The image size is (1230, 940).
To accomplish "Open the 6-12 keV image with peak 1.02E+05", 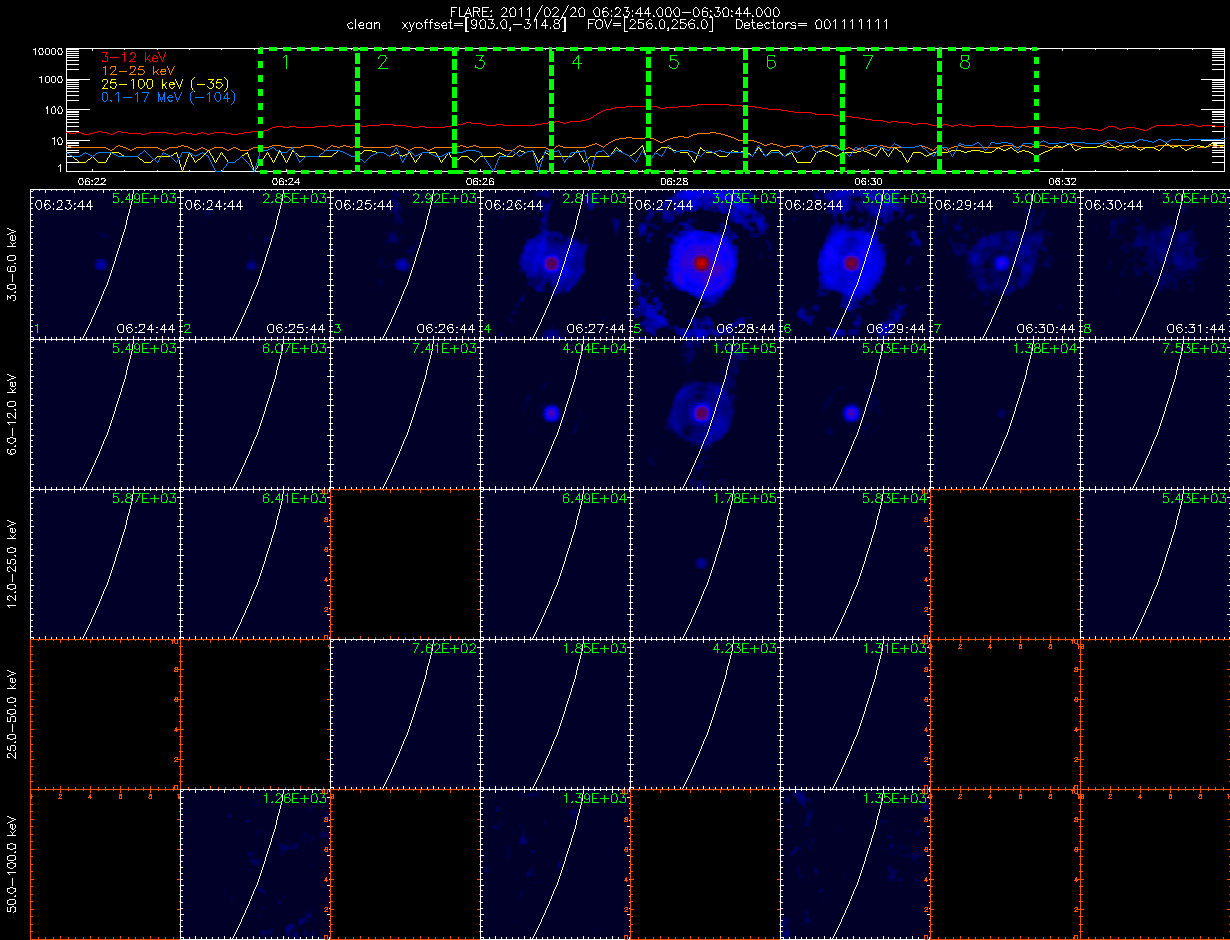I will tap(705, 413).
